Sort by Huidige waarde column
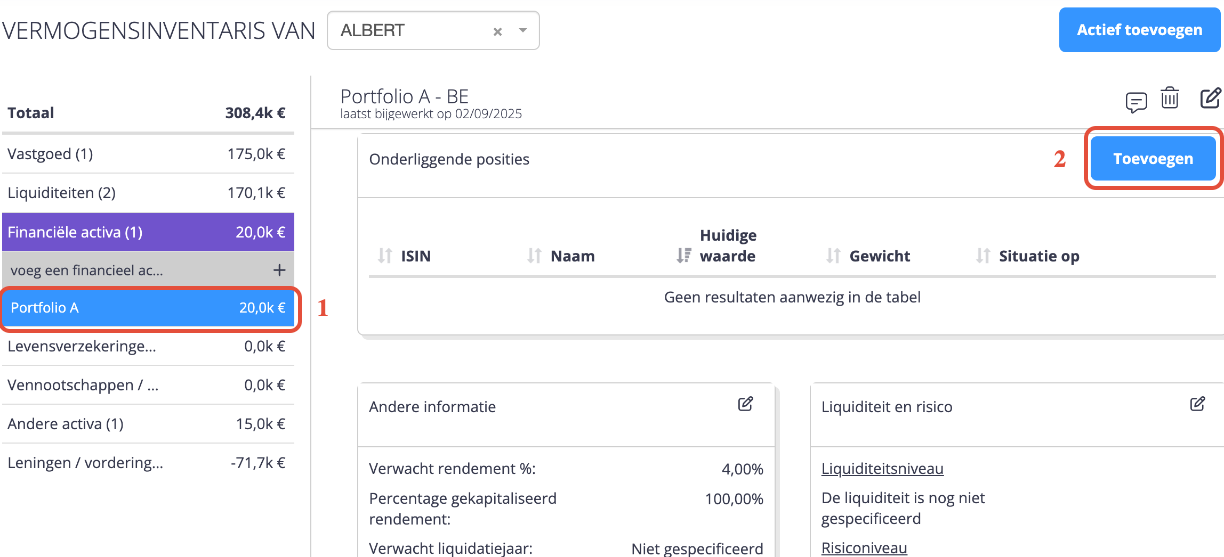 [684, 256]
